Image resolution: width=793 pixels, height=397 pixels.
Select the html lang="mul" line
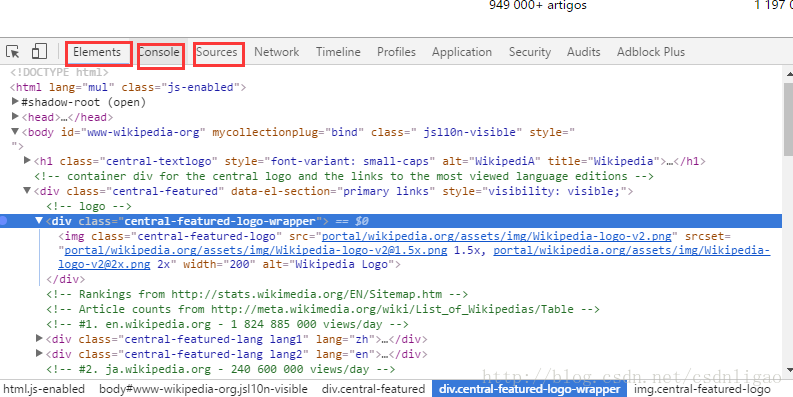pyautogui.click(x=127, y=87)
